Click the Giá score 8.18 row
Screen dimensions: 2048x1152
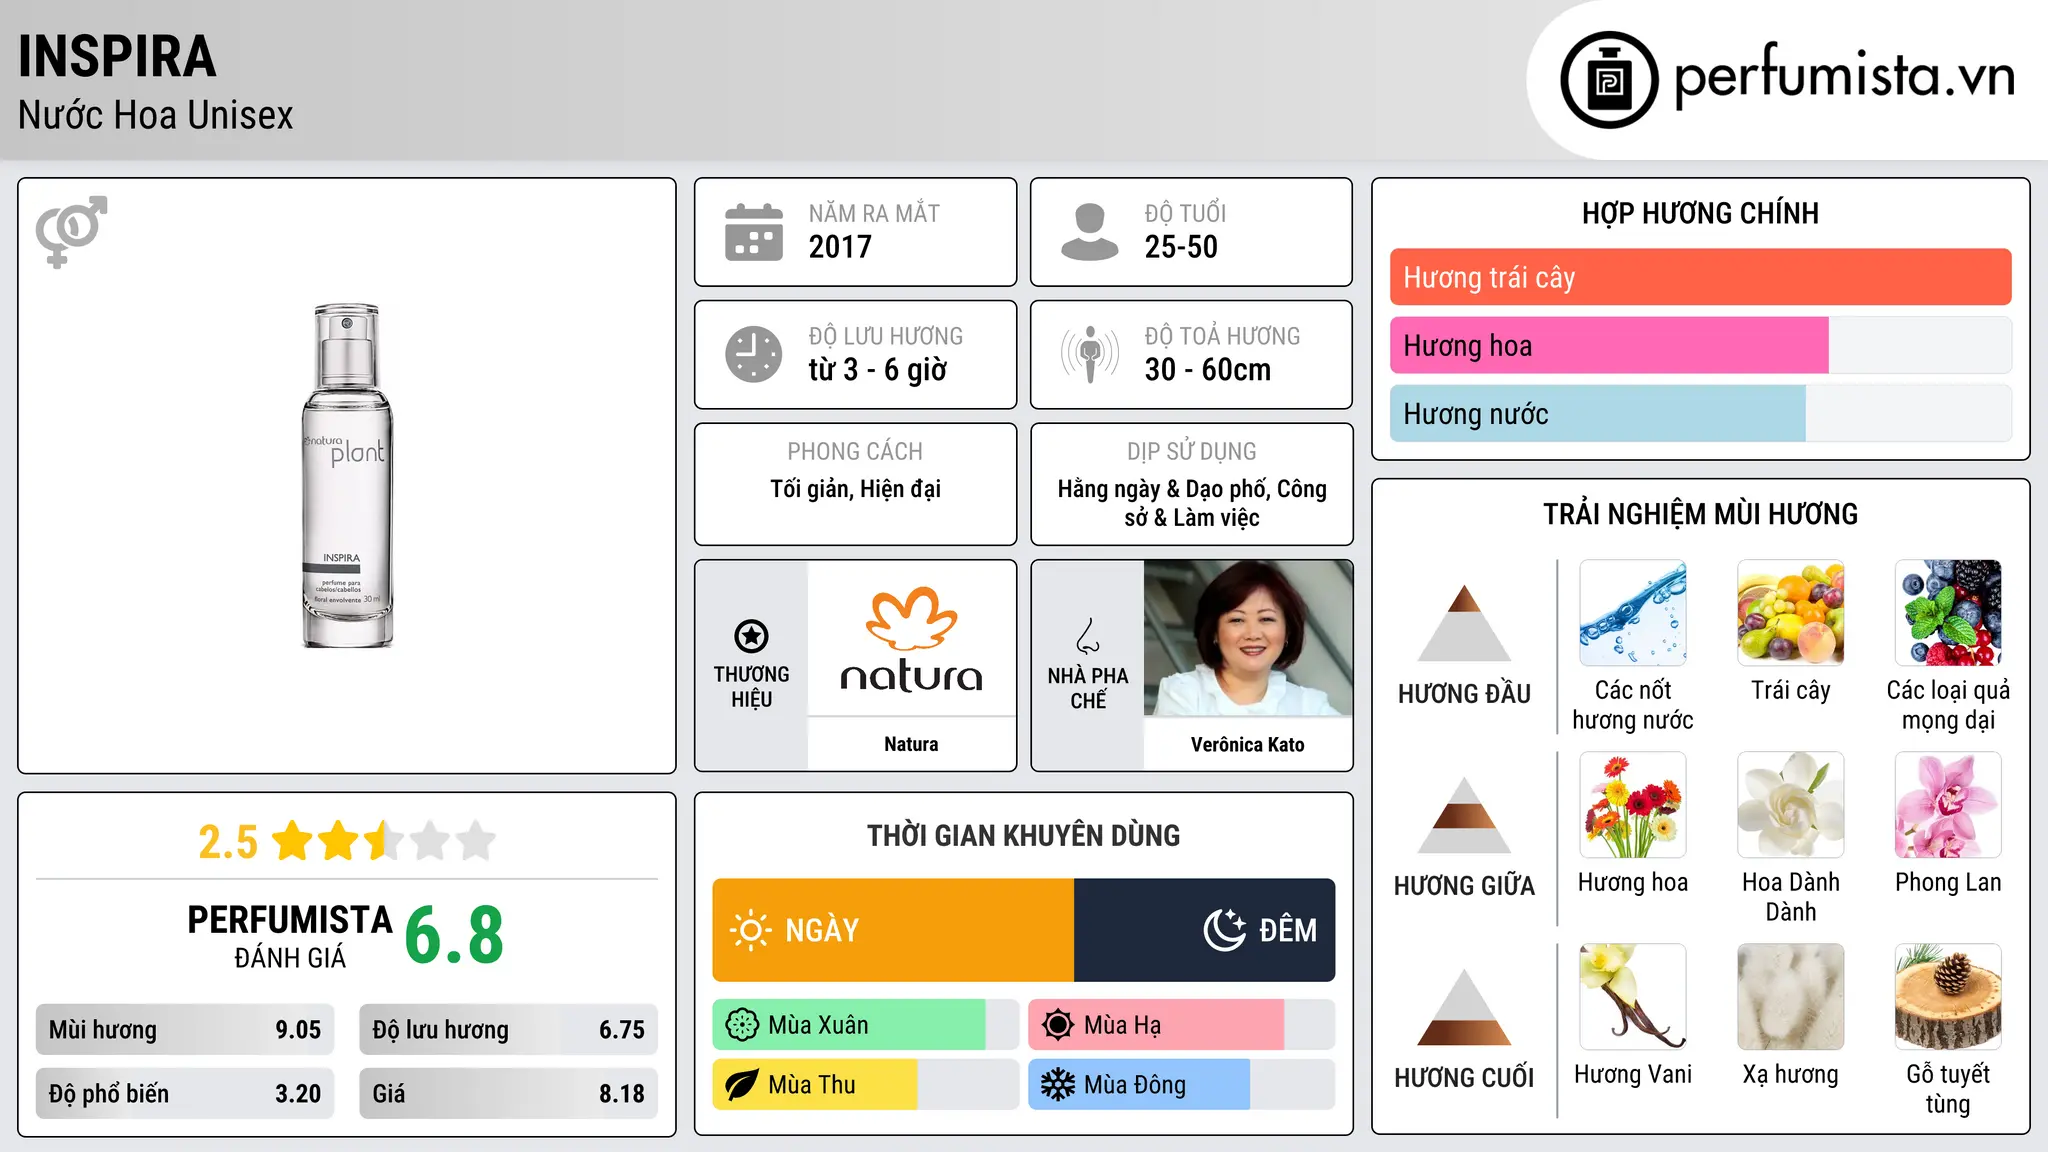pos(508,1094)
